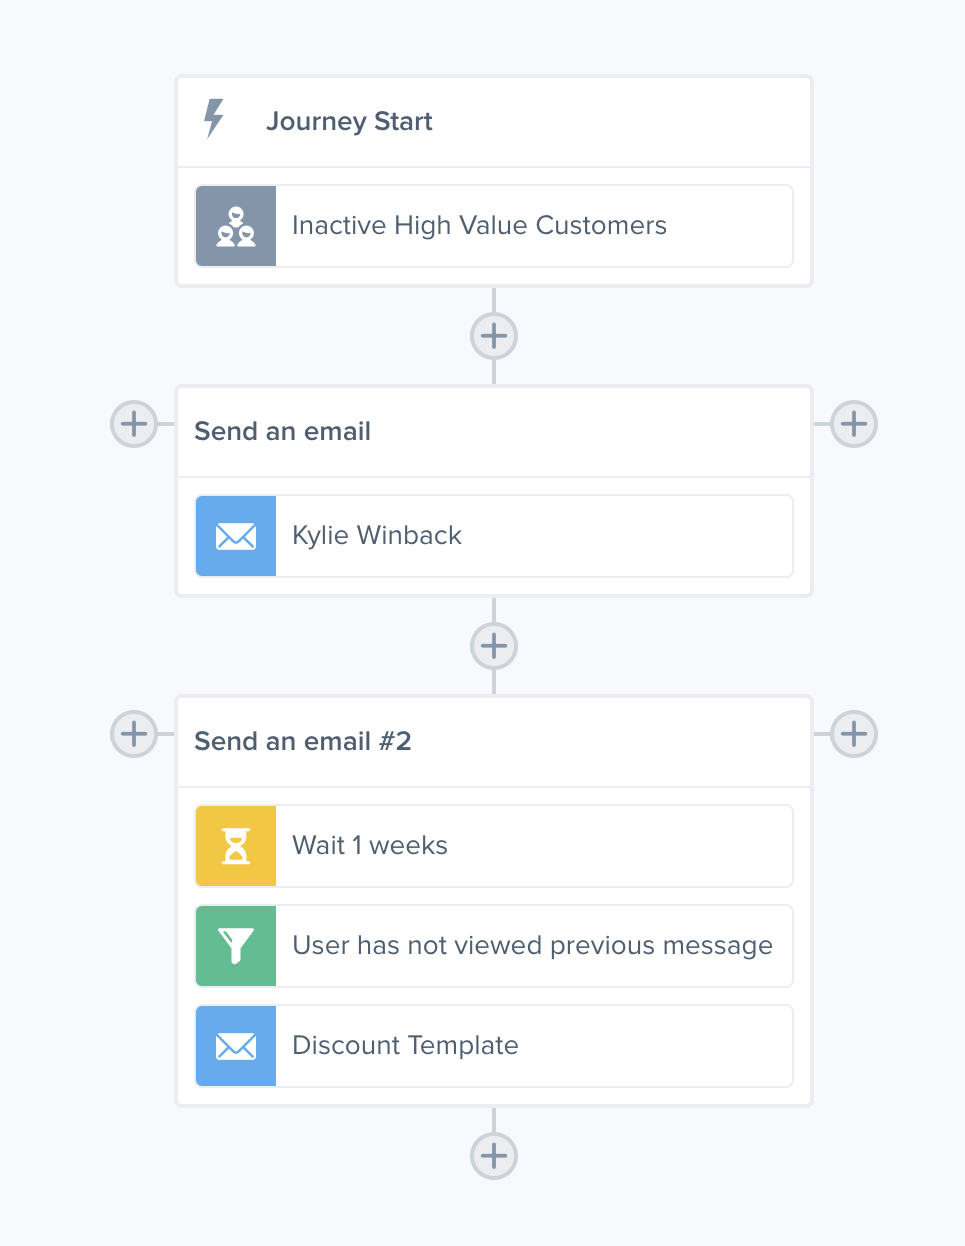
Task: Select the Journey Start header
Action: (x=494, y=122)
